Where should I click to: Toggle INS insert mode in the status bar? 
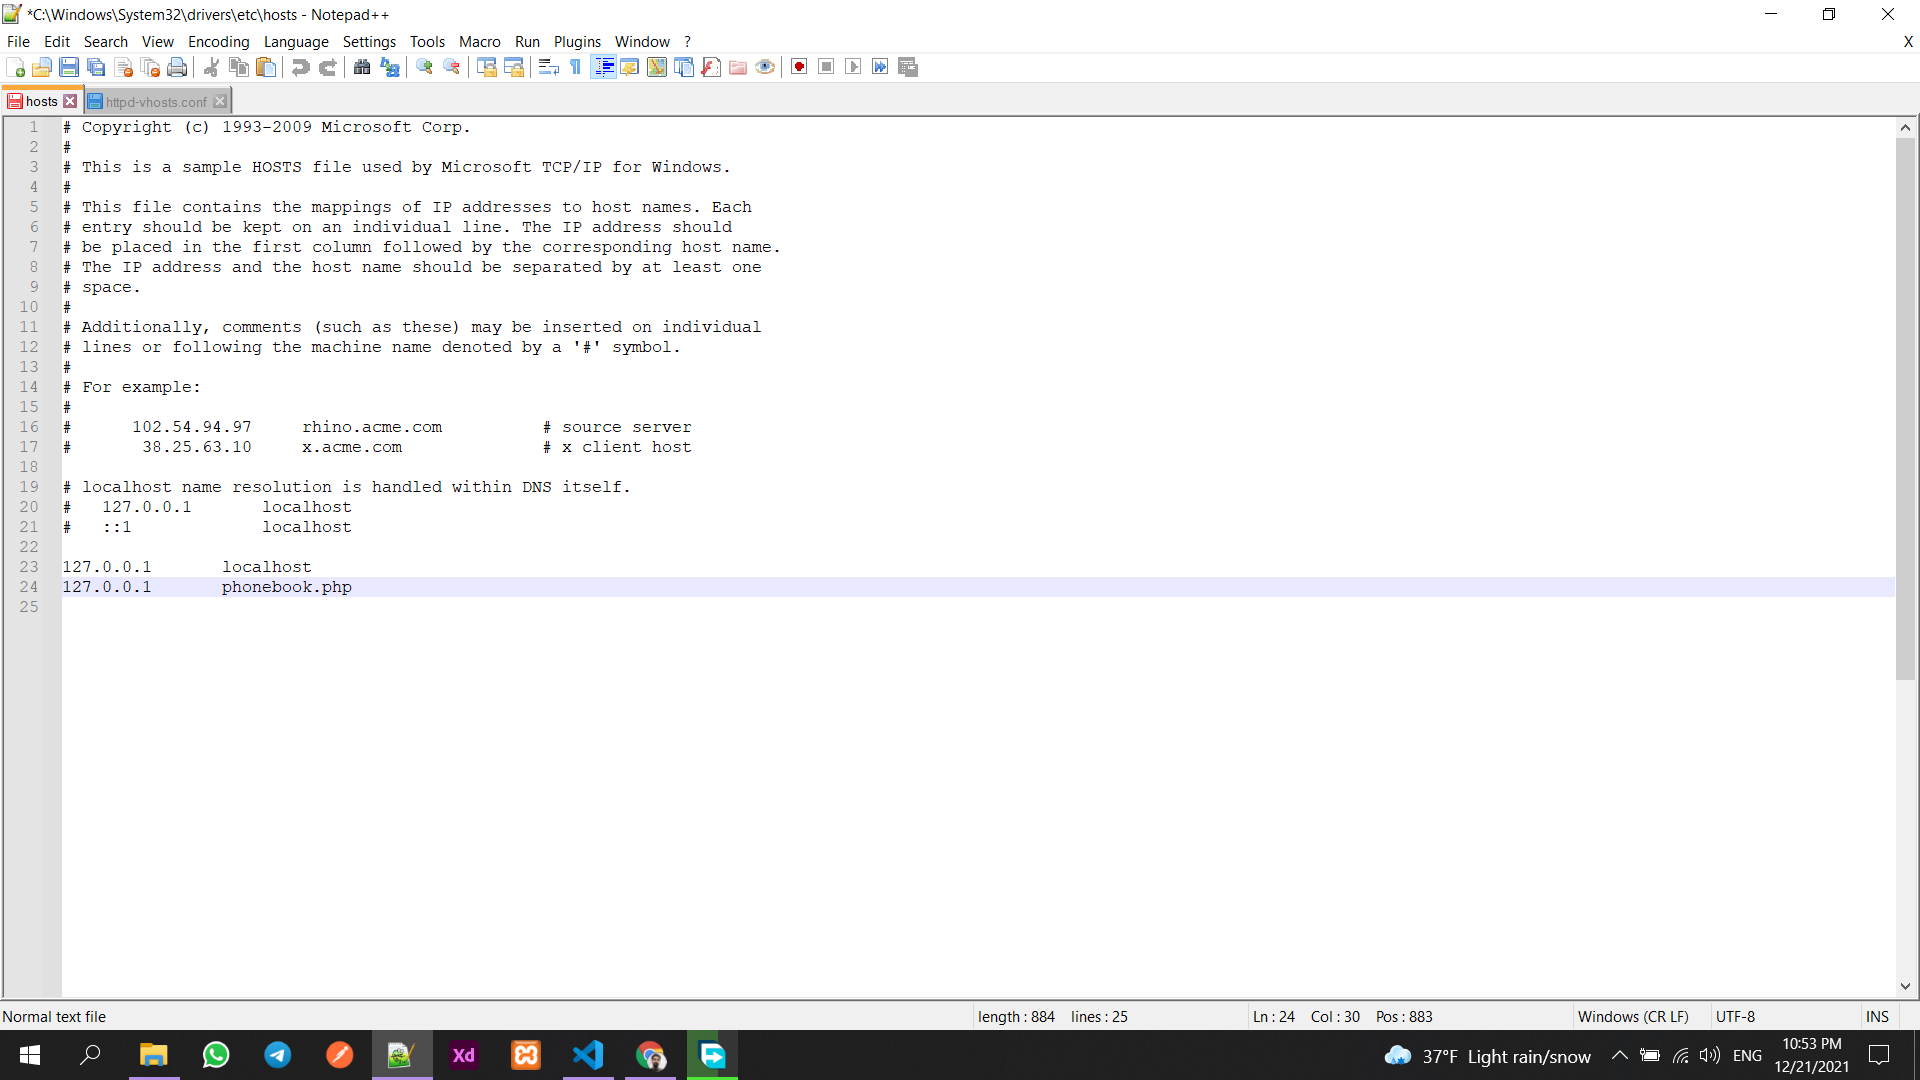pyautogui.click(x=1877, y=1017)
